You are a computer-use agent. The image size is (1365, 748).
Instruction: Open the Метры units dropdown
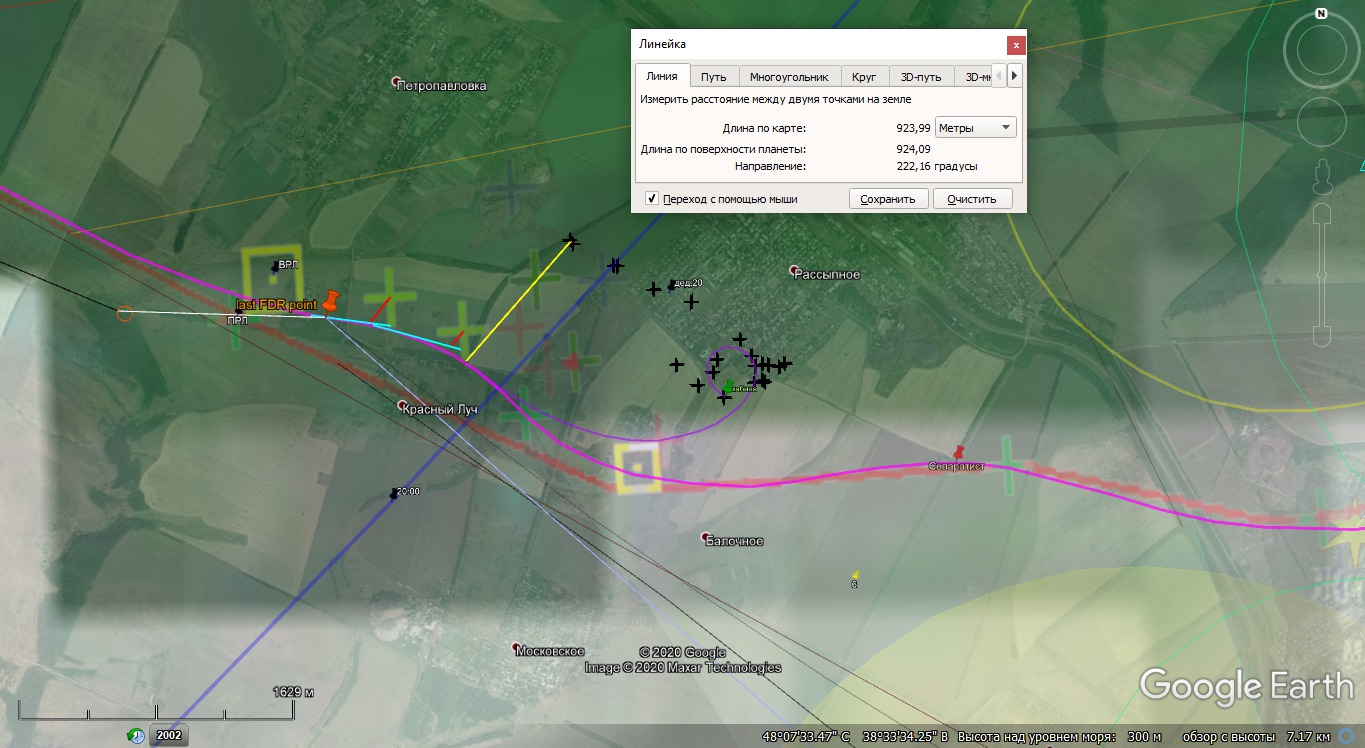tap(975, 128)
